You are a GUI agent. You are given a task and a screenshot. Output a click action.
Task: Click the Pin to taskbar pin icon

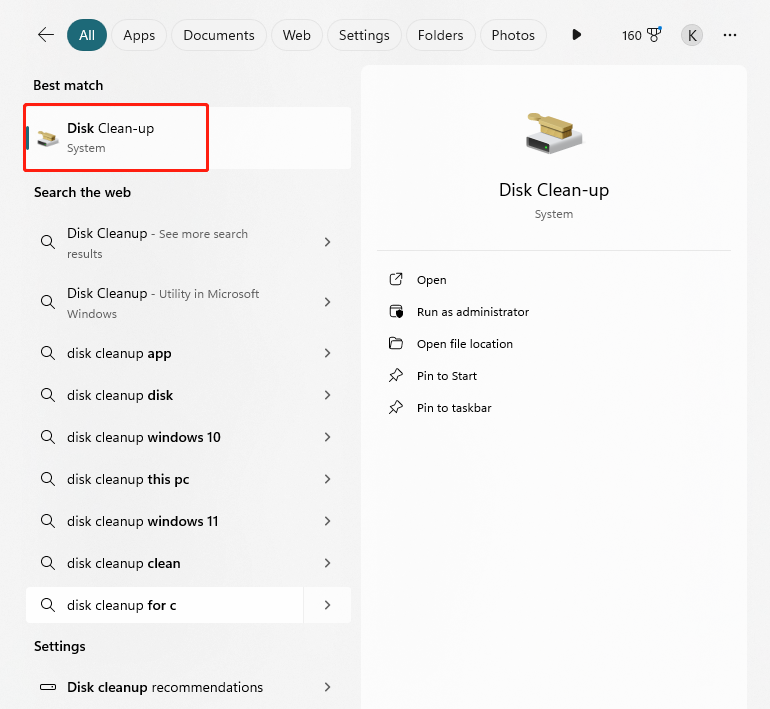click(396, 408)
